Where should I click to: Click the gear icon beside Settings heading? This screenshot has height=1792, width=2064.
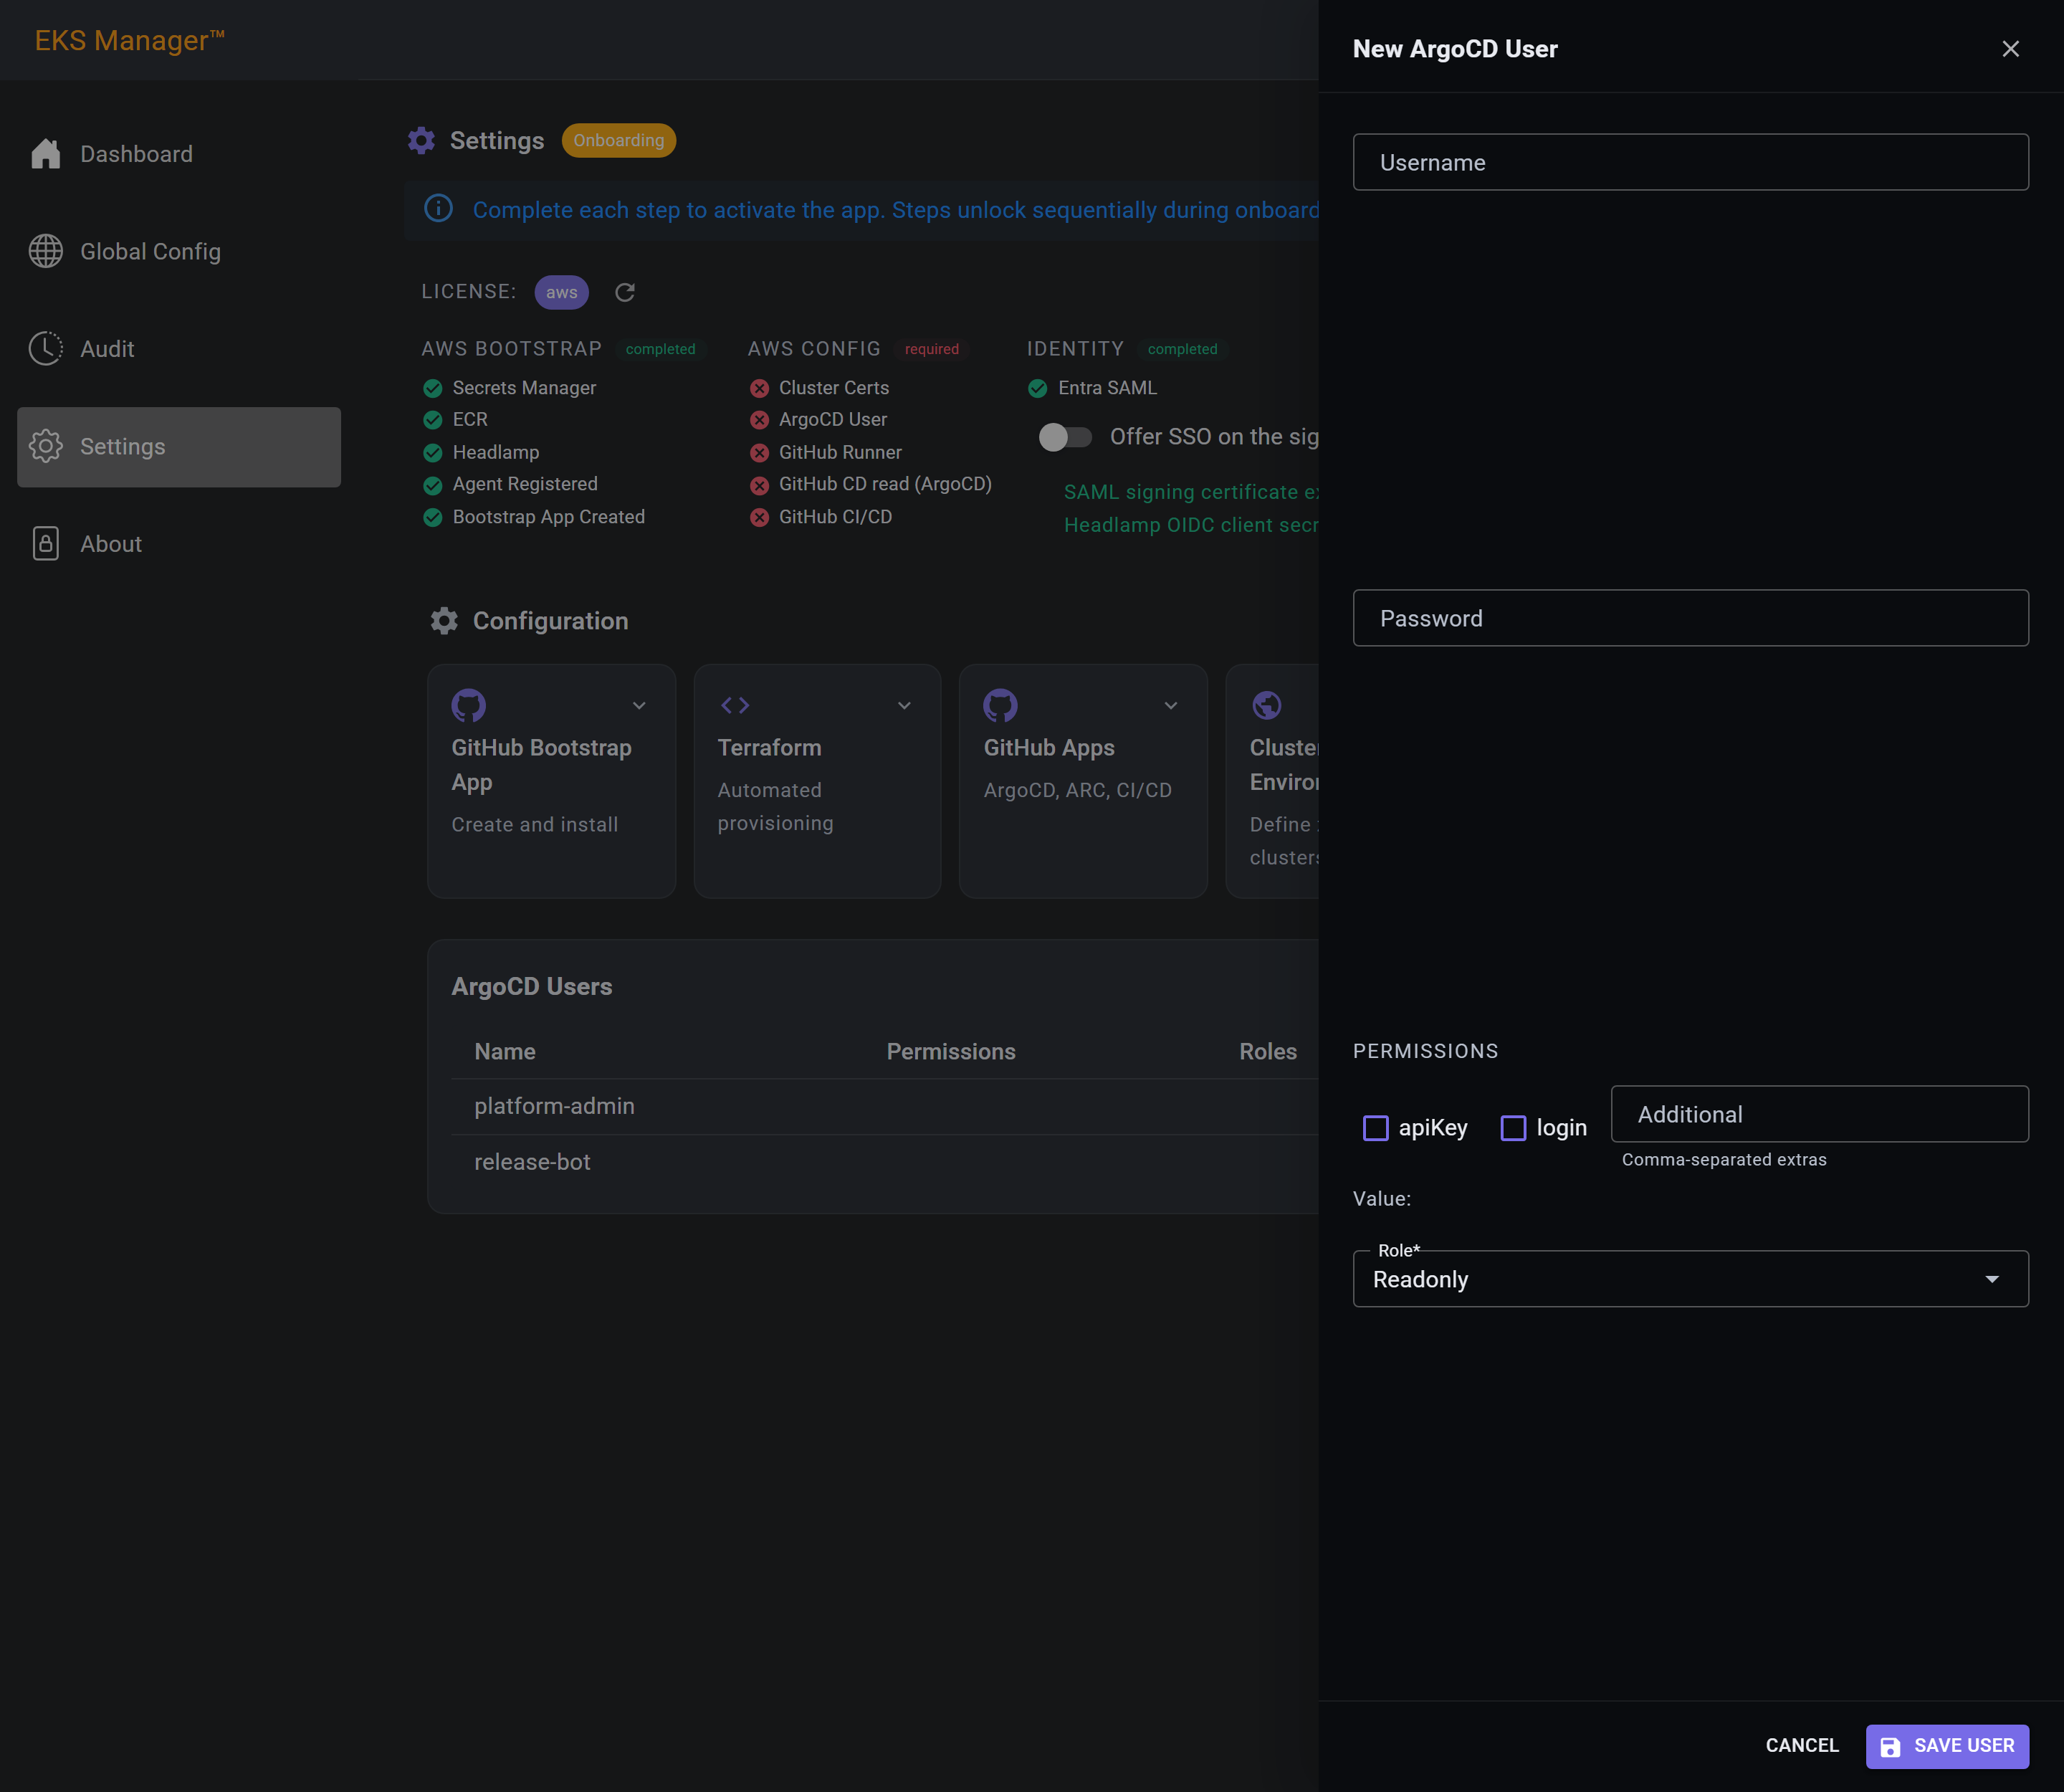tap(421, 140)
